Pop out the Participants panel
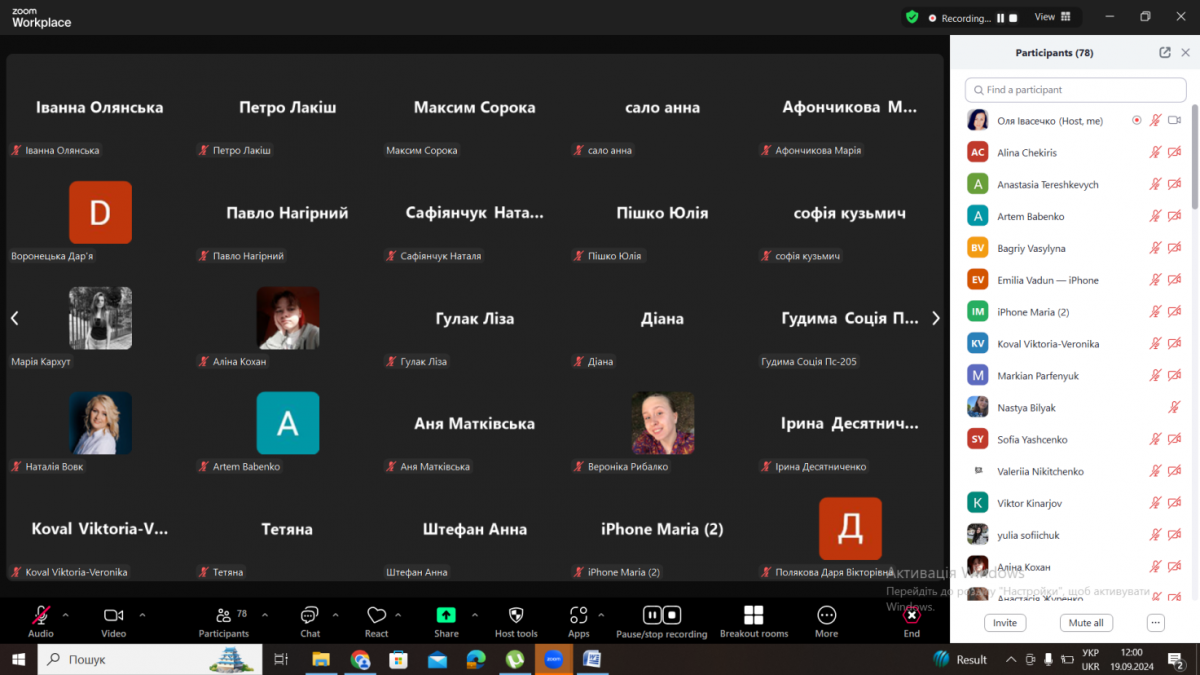 coord(1165,53)
